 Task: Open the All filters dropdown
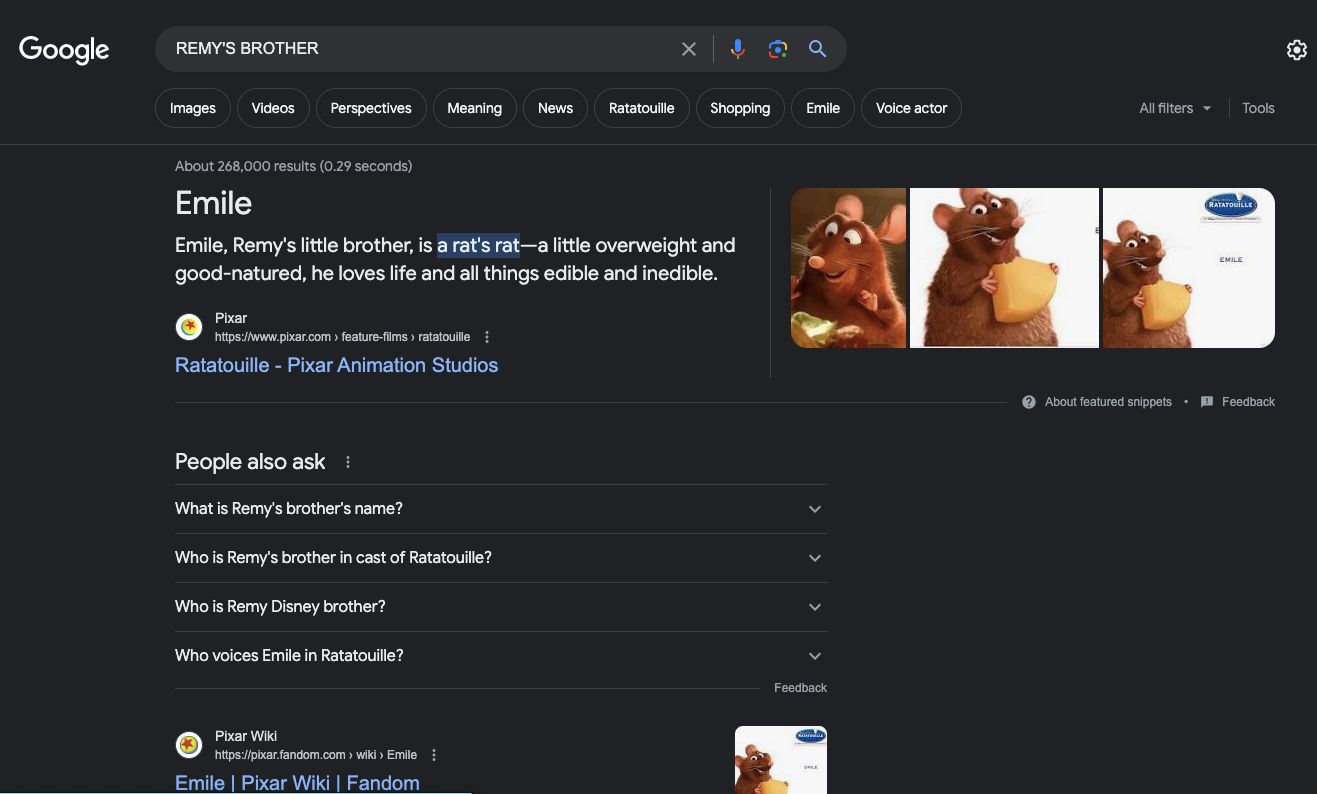click(1175, 108)
